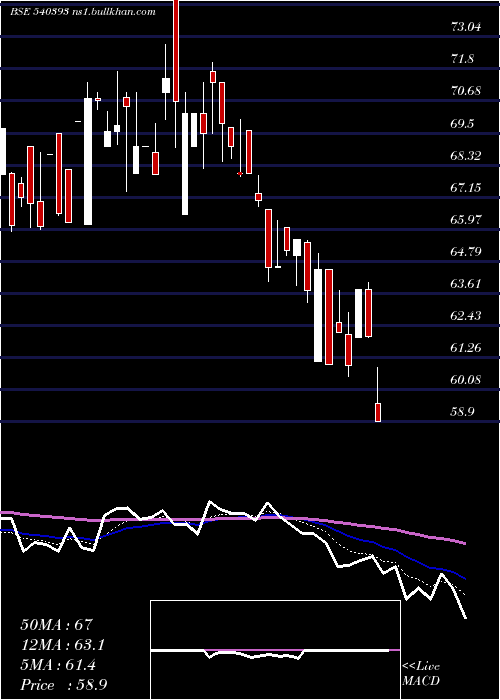Screen dimensions: 500x700
Task: Click the 67.15 price axis label
Action: (x=467, y=188)
